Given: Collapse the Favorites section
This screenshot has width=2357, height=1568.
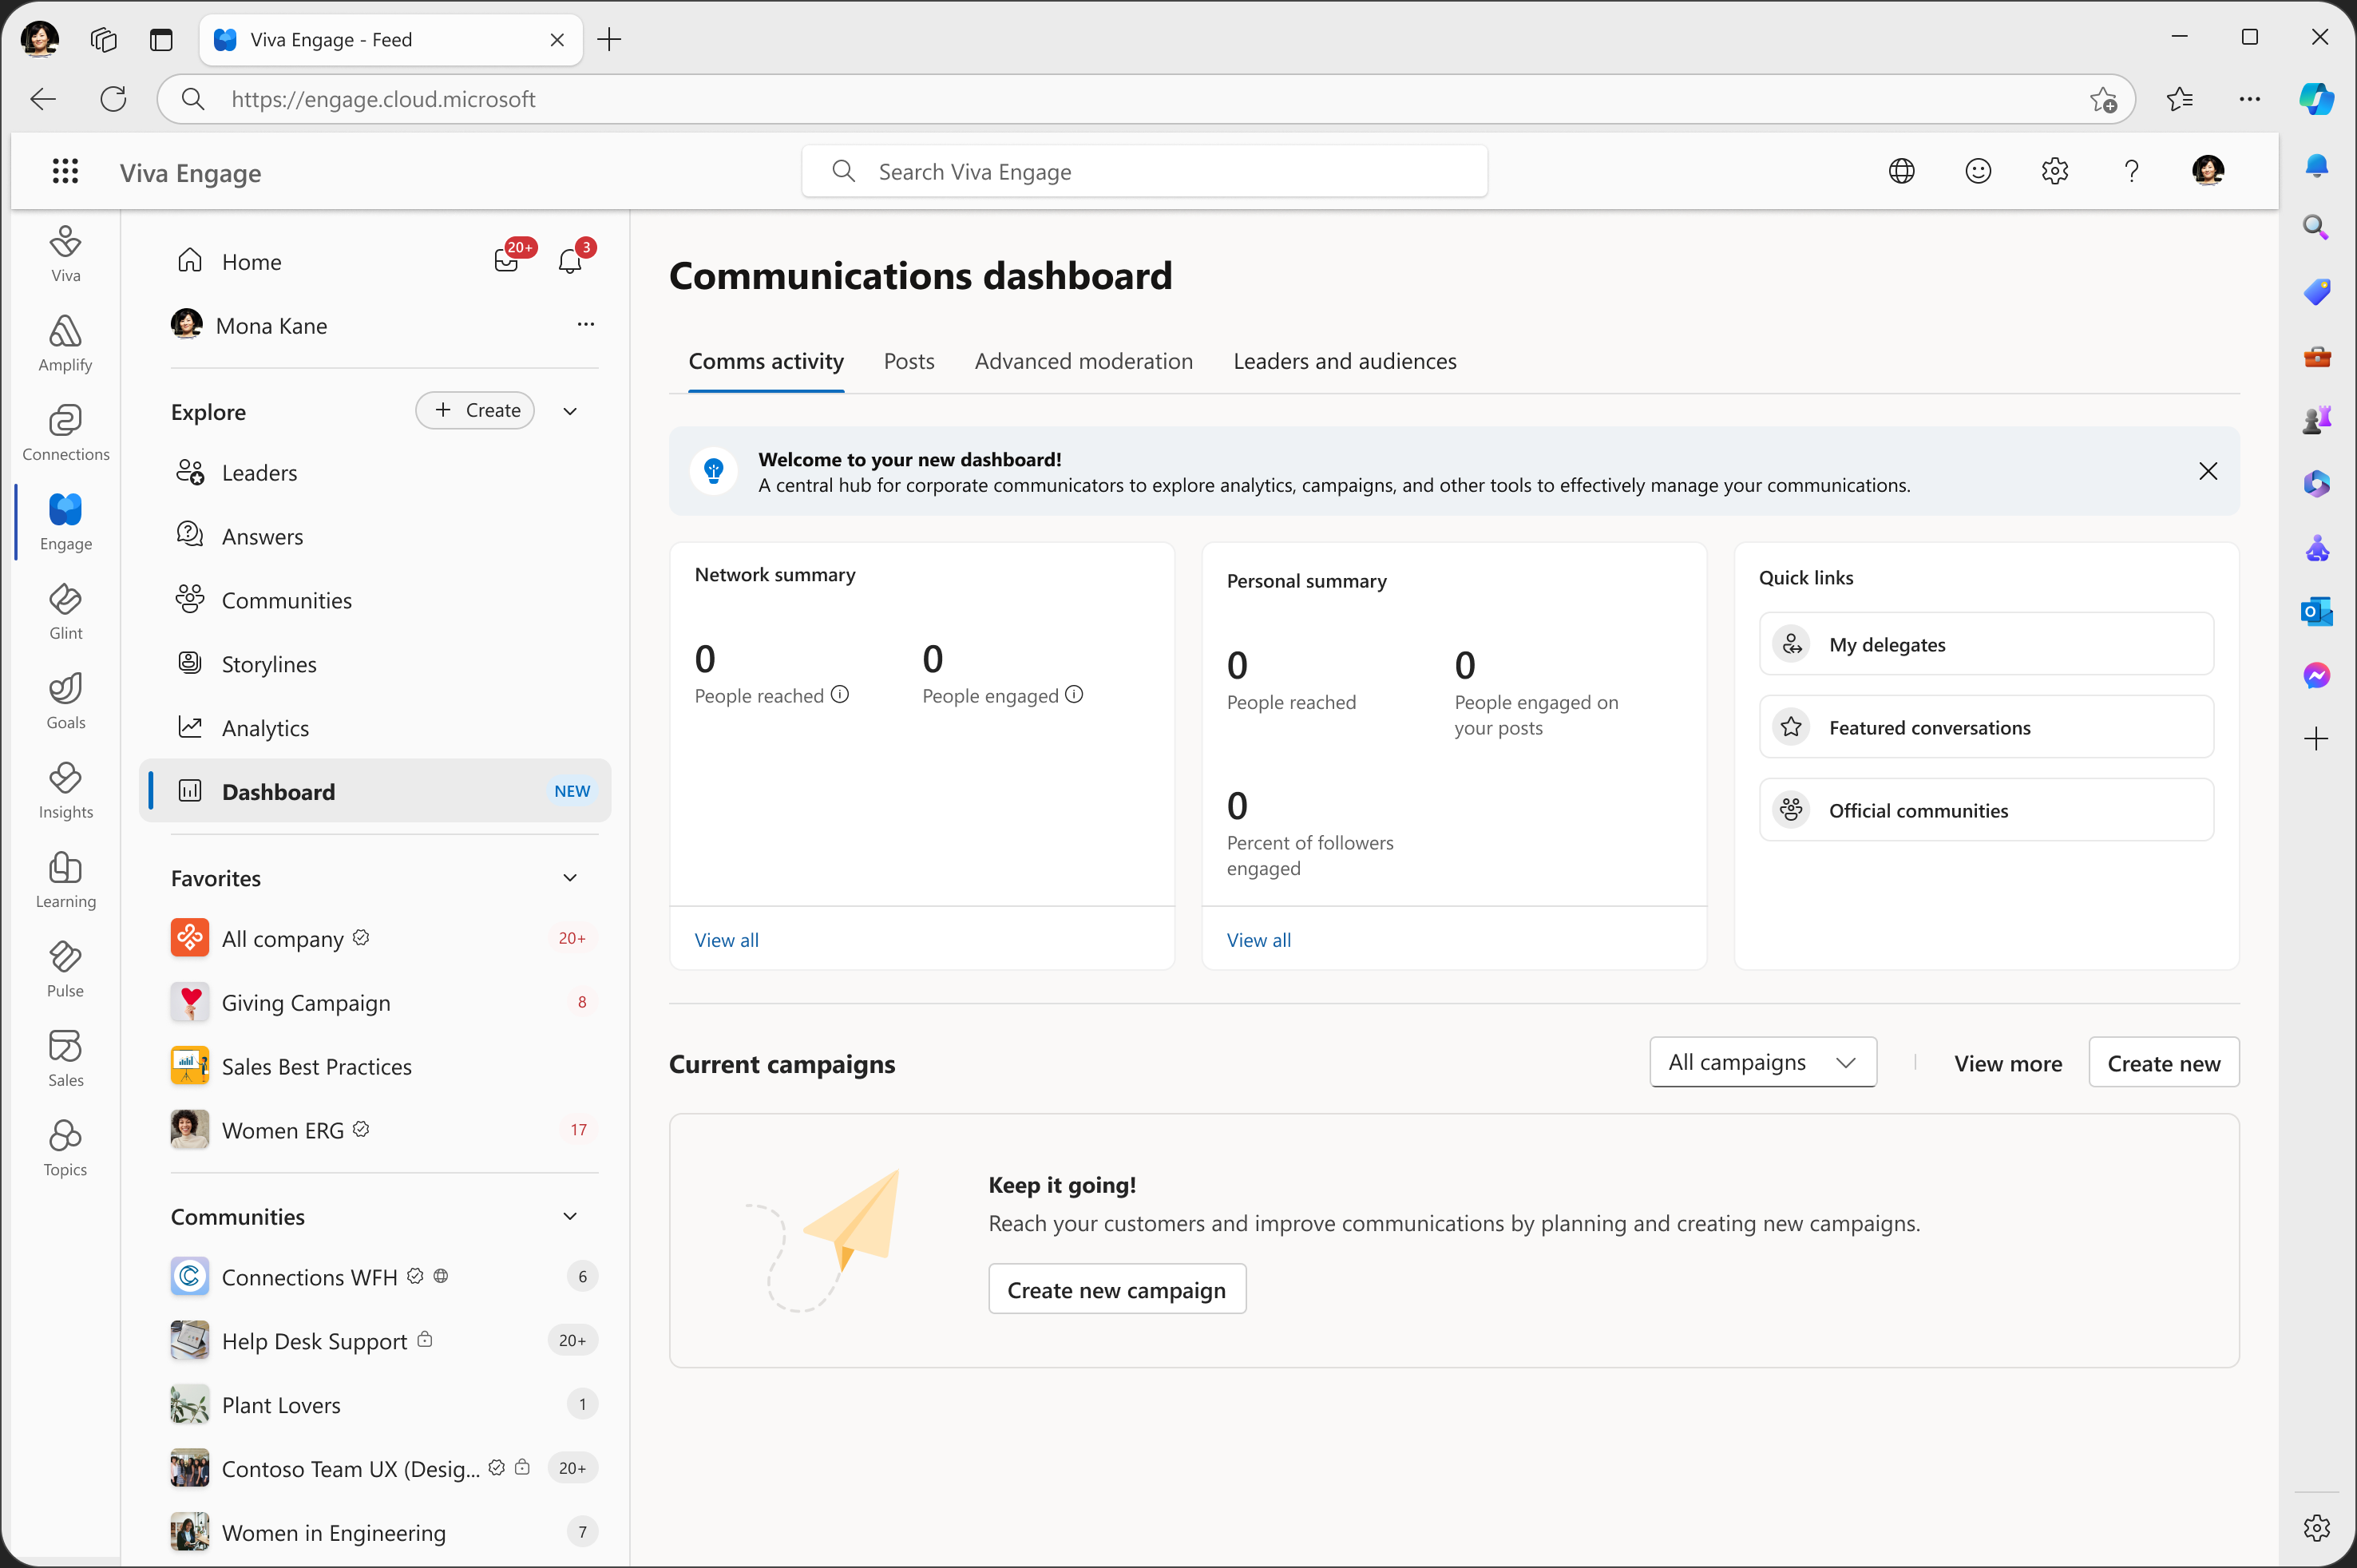Looking at the screenshot, I should (x=570, y=877).
